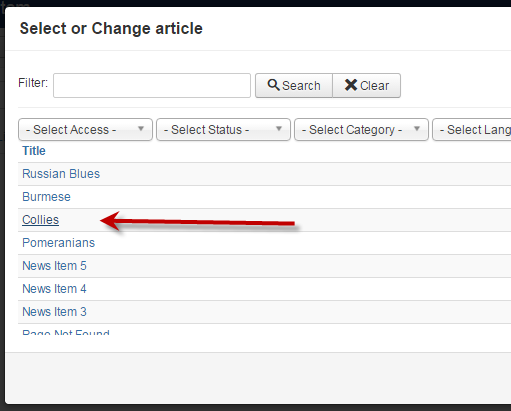Viewport: 511px width, 411px height.
Task: Select the News Item 5 article
Action: click(x=54, y=266)
